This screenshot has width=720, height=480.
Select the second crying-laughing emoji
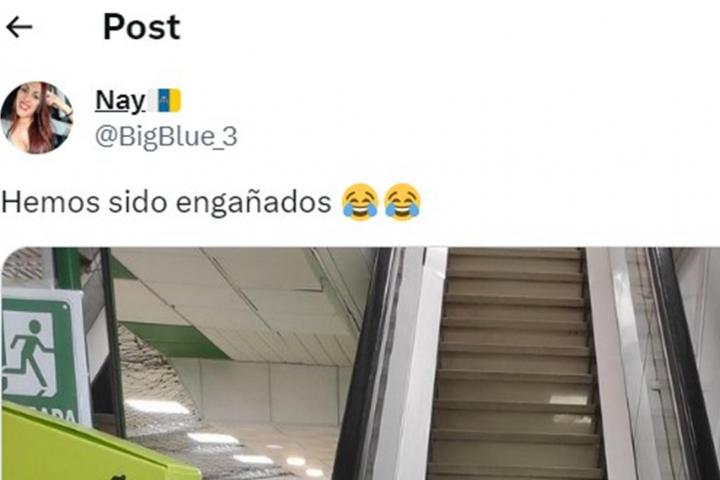click(x=402, y=202)
